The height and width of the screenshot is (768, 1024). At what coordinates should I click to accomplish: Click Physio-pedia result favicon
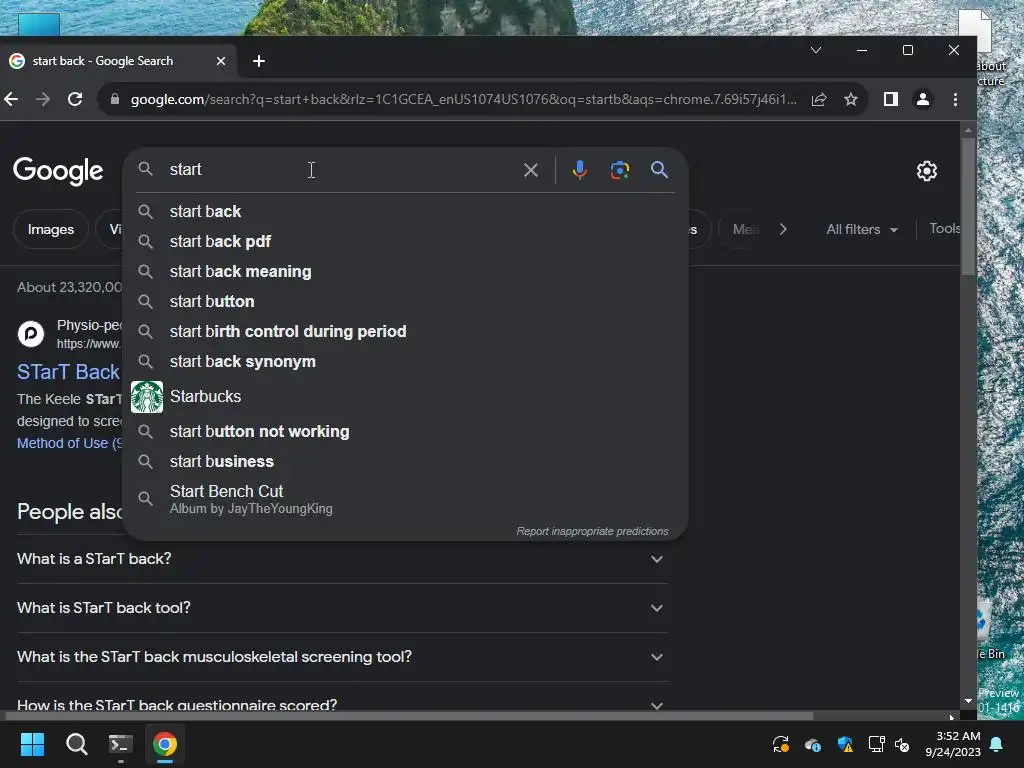pos(31,334)
